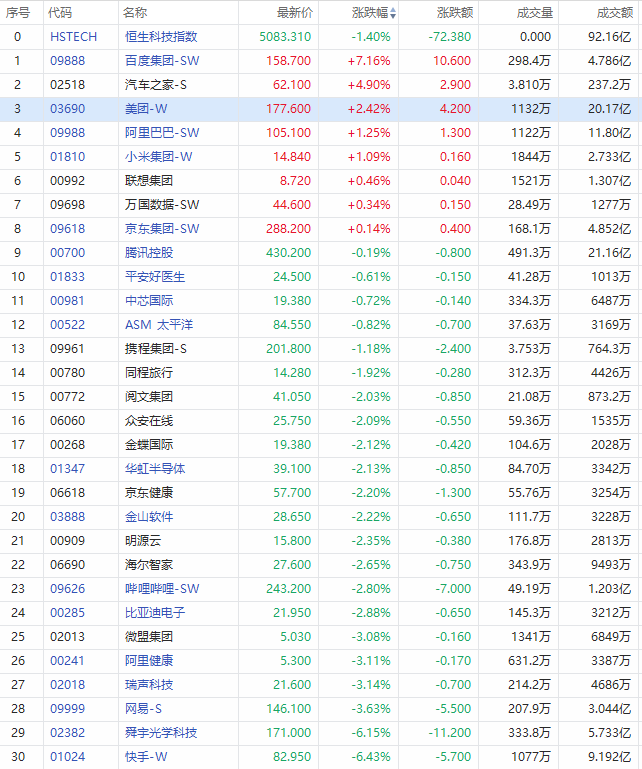Click stock code 09626
This screenshot has height=769, width=642.
pyautogui.click(x=67, y=590)
